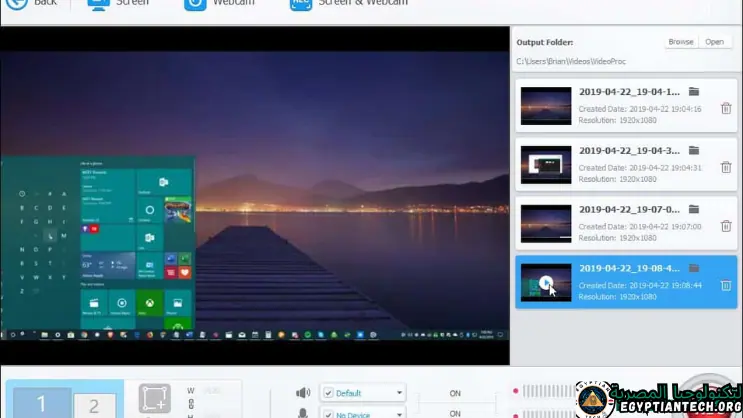Expand the Default speaker device dropdown
Screen dimensions: 743x418
pyautogui.click(x=399, y=393)
